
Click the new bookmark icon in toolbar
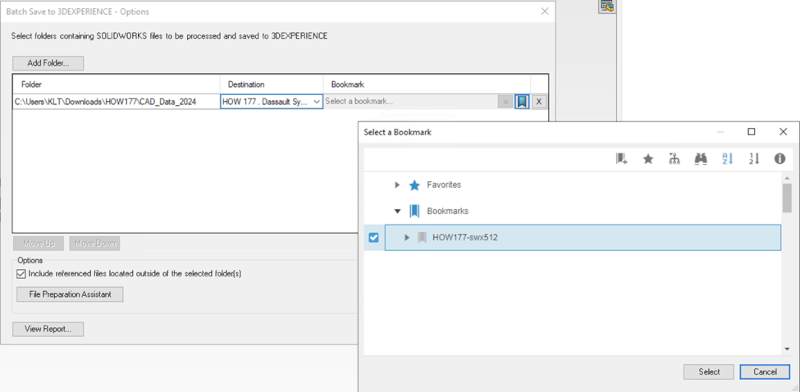(x=621, y=159)
